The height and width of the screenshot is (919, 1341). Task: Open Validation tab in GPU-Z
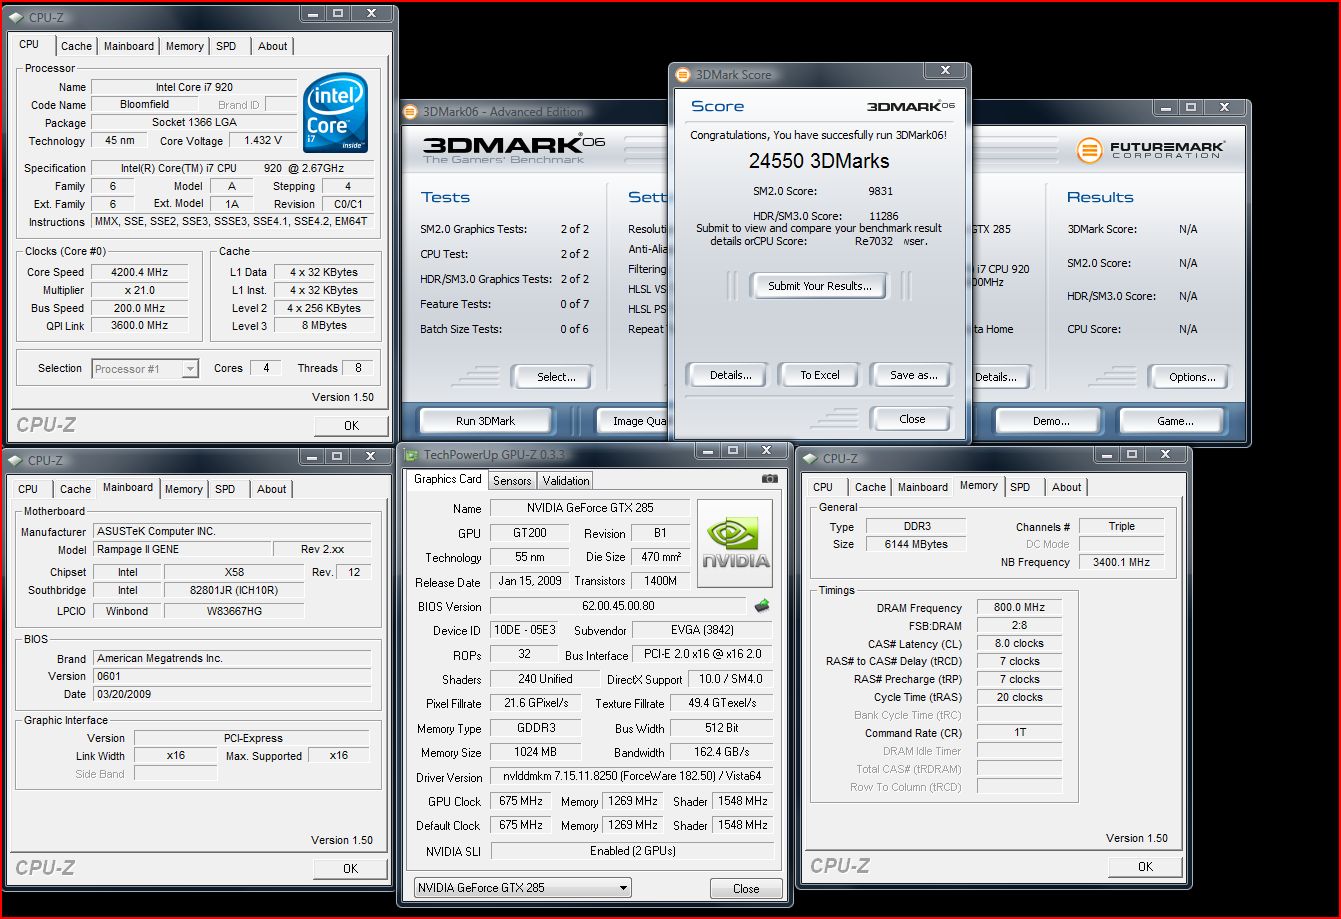point(566,481)
